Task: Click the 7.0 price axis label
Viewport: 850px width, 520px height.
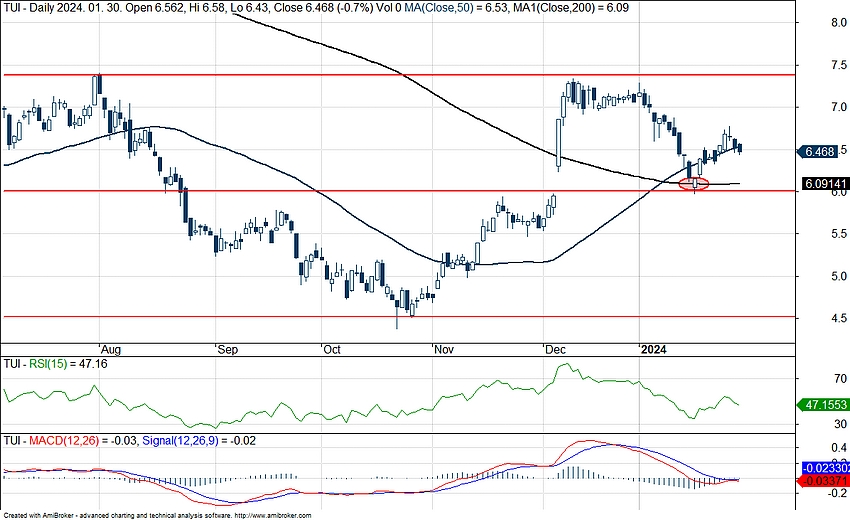Action: pyautogui.click(x=839, y=107)
